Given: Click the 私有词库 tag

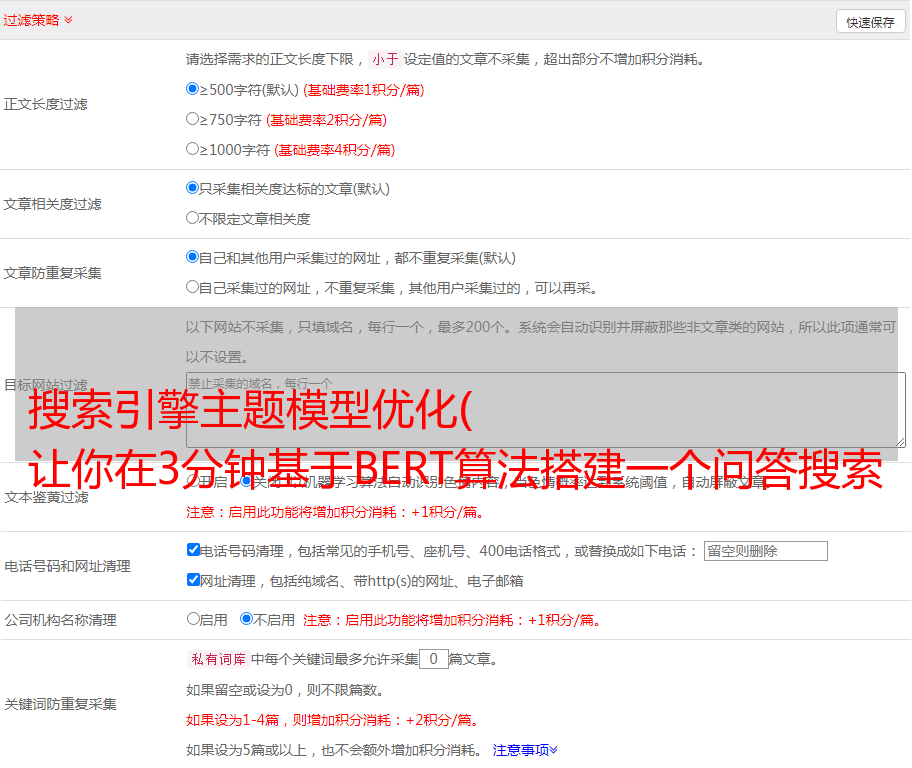Looking at the screenshot, I should (x=218, y=659).
